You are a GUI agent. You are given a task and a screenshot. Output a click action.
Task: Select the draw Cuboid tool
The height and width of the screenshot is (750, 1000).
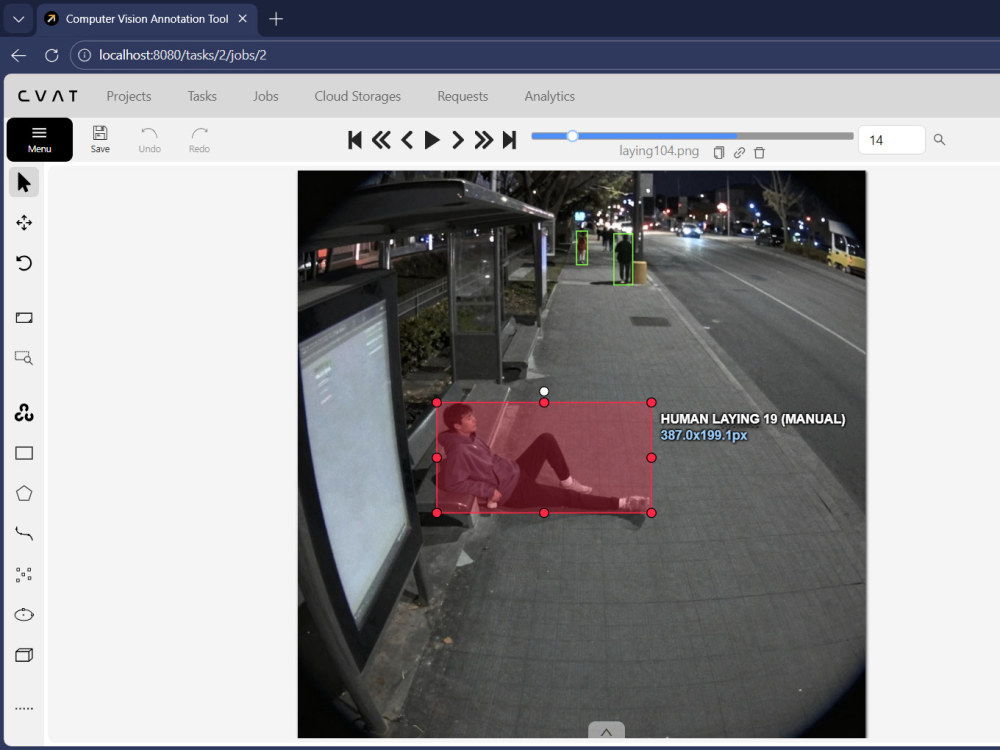[x=24, y=655]
